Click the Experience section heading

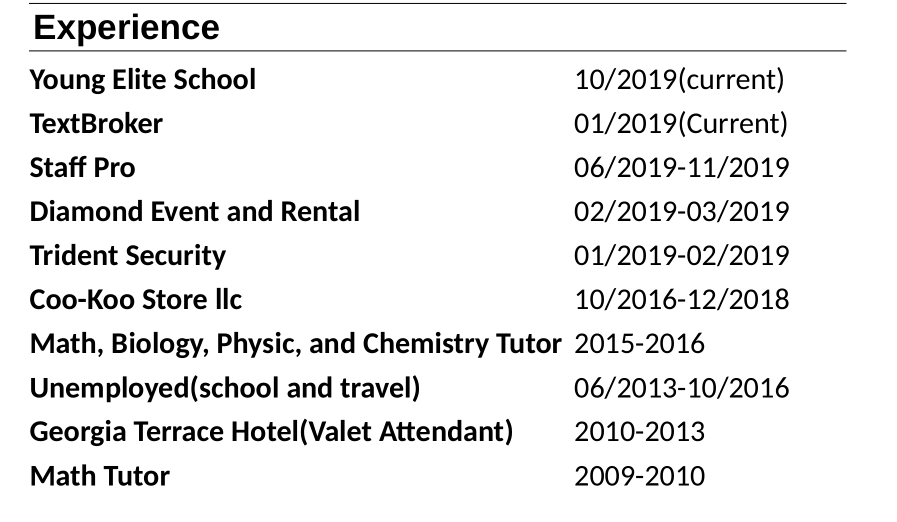pos(126,28)
